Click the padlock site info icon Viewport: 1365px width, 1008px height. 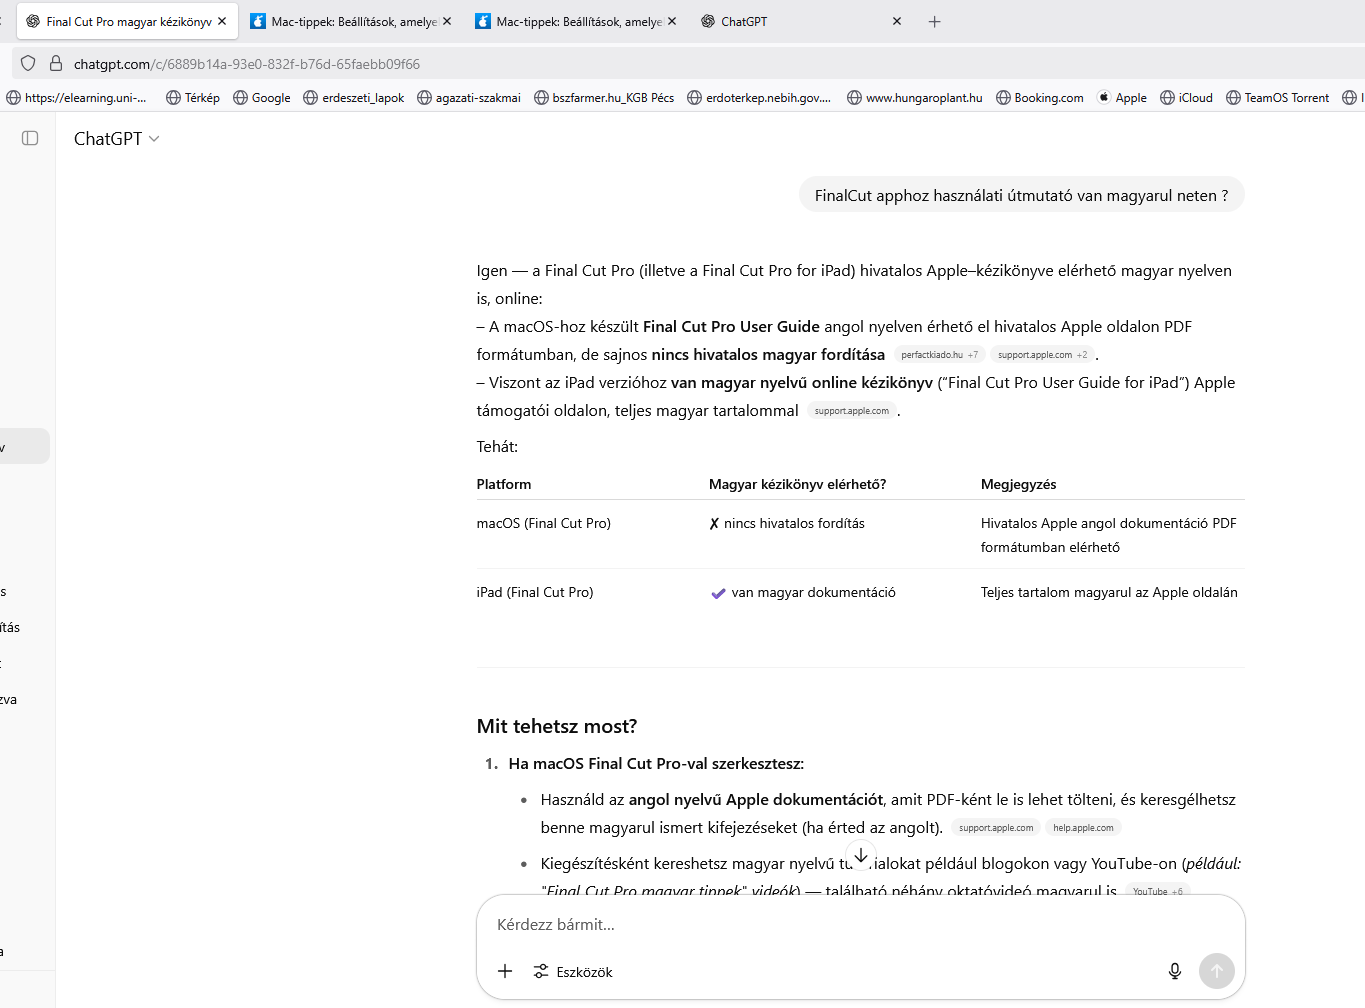56,63
